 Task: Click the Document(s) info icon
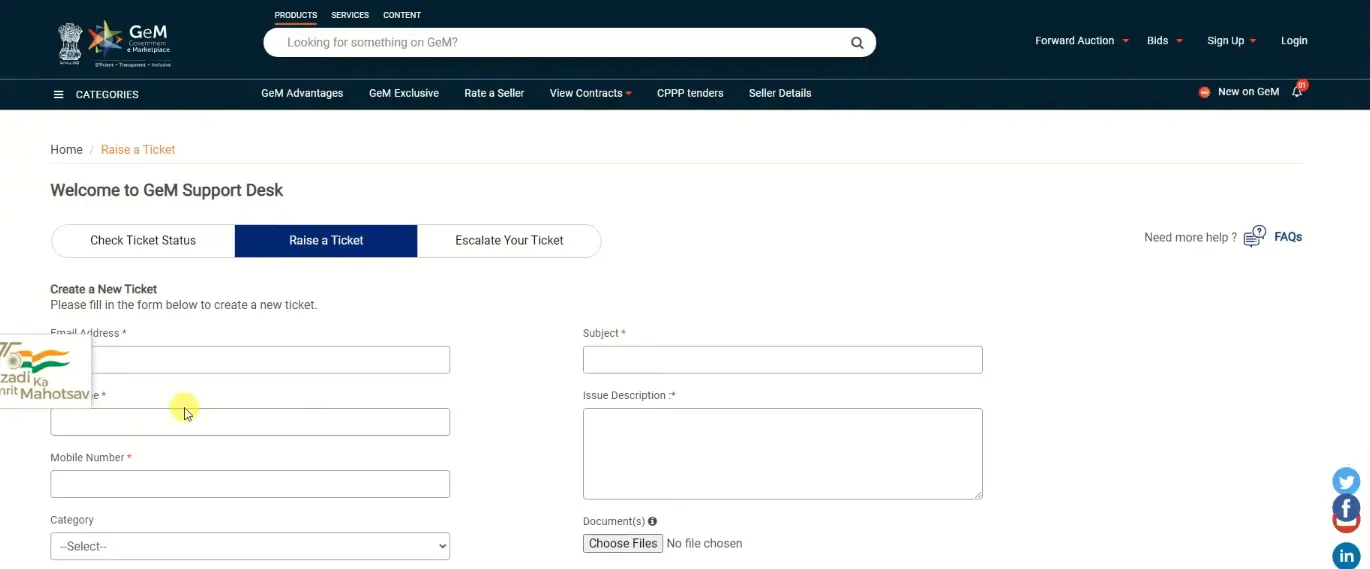(652, 521)
